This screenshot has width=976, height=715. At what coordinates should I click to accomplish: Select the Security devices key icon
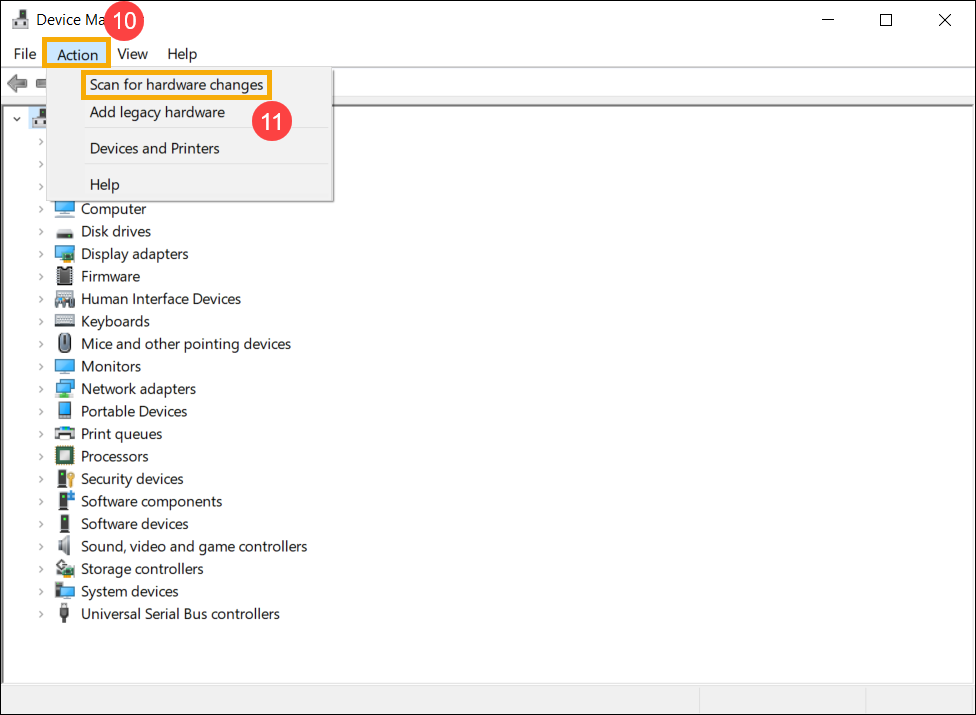pos(65,479)
